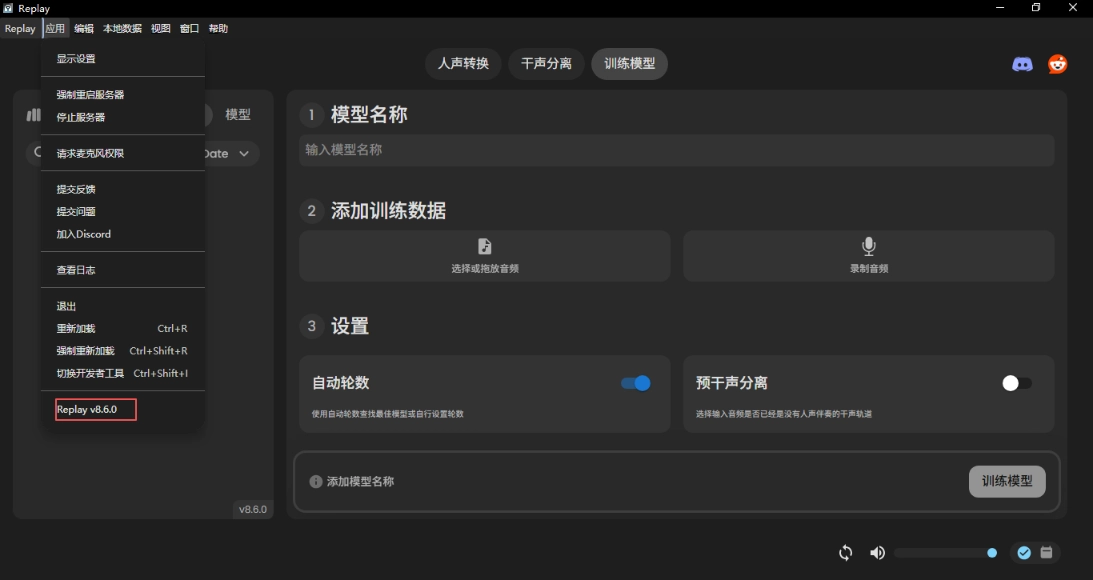The image size is (1093, 580).
Task: Choose 强制重启服务器 menu entry
Action: pyautogui.click(x=90, y=95)
